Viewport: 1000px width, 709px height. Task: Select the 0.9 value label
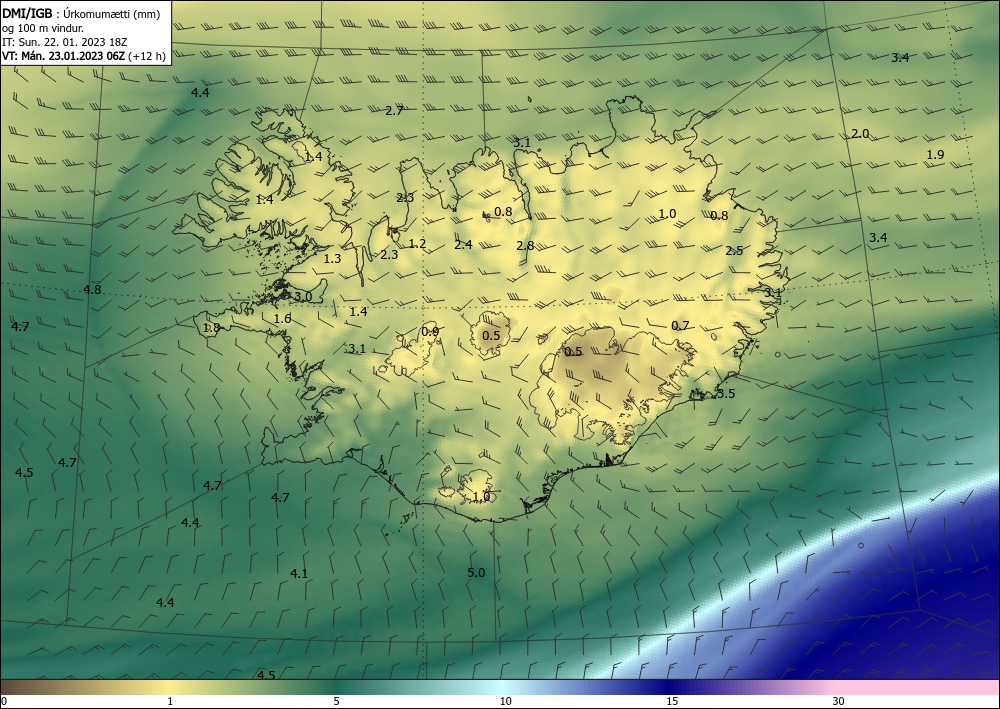[430, 331]
